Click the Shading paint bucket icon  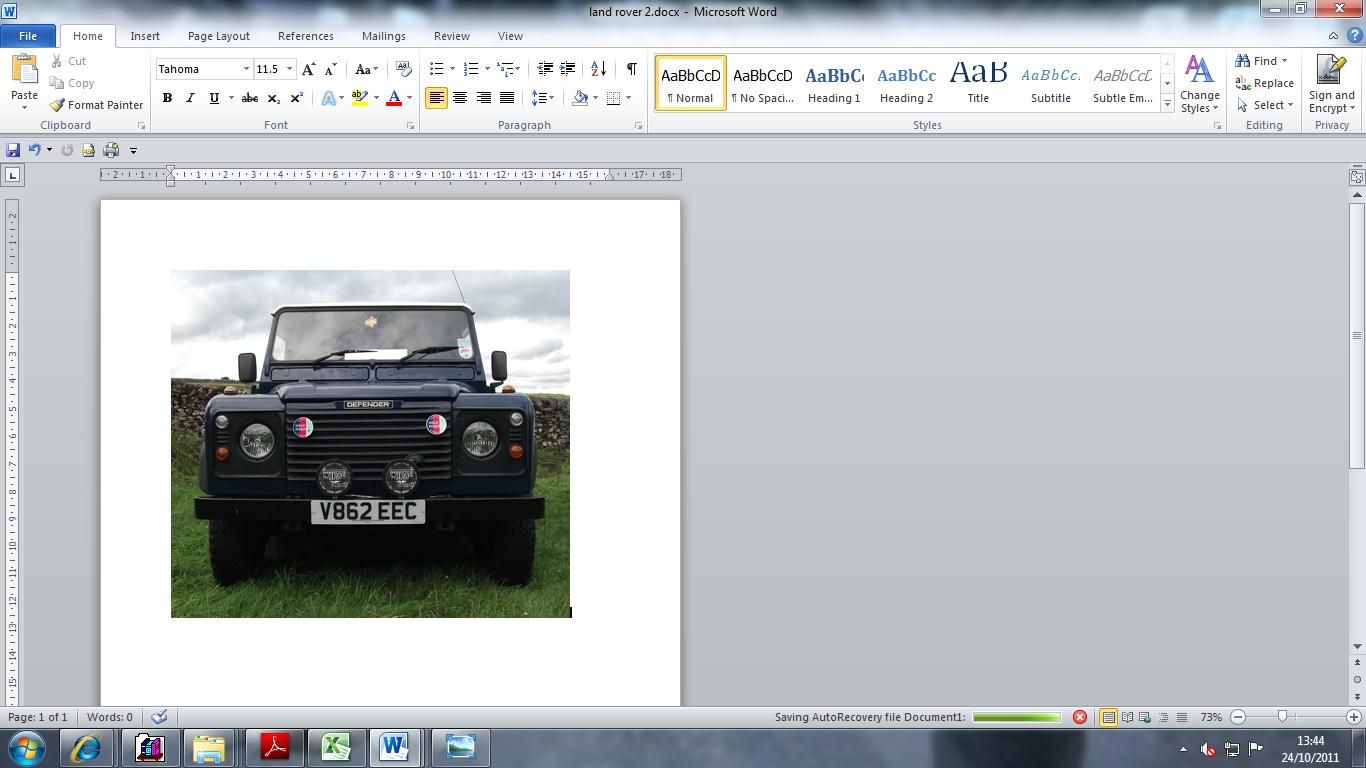580,98
